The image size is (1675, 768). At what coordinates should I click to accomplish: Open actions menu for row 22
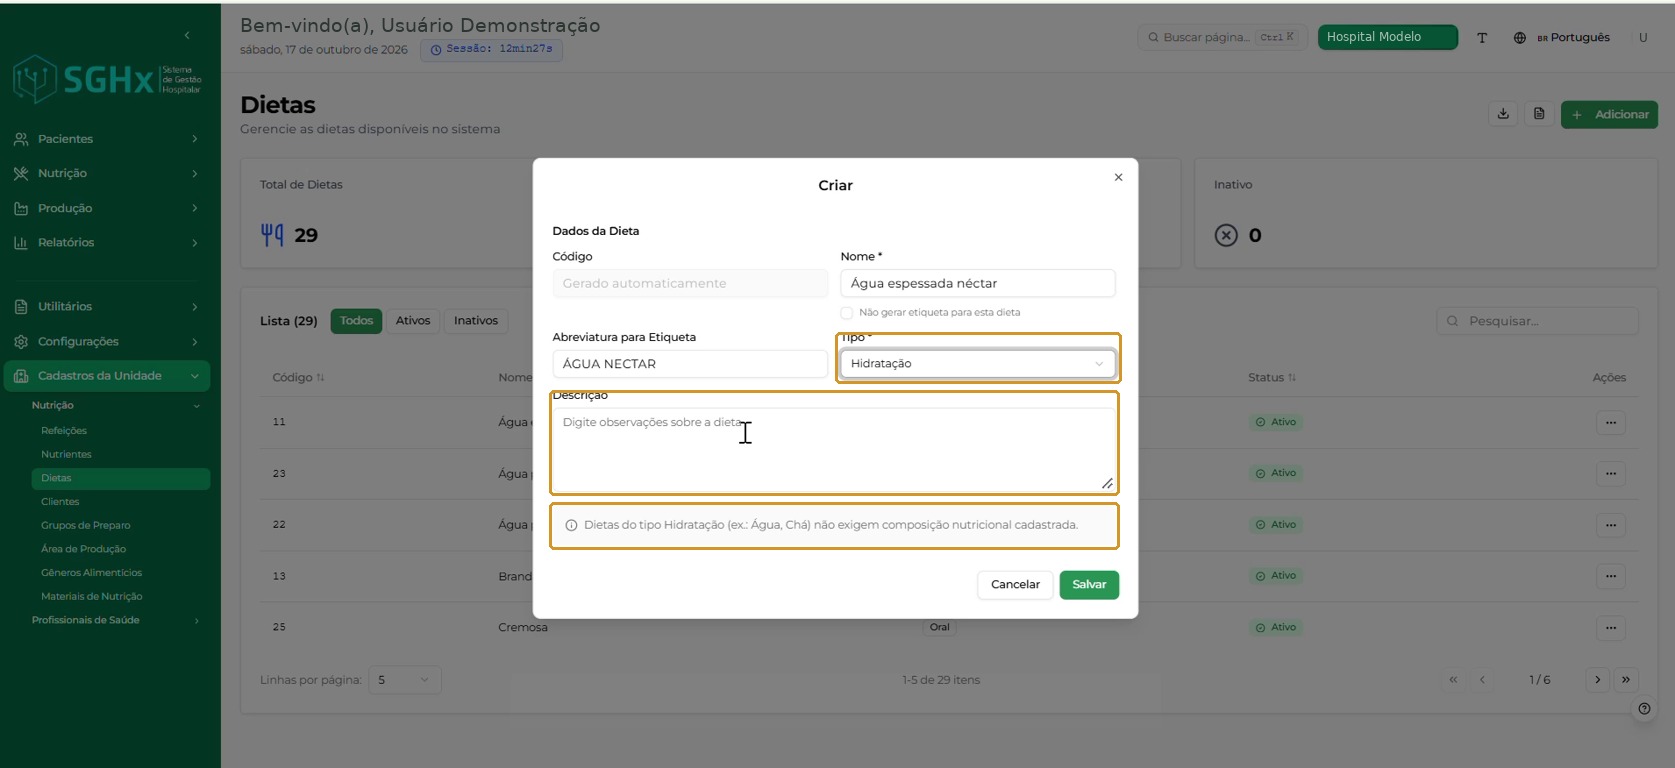tap(1610, 525)
